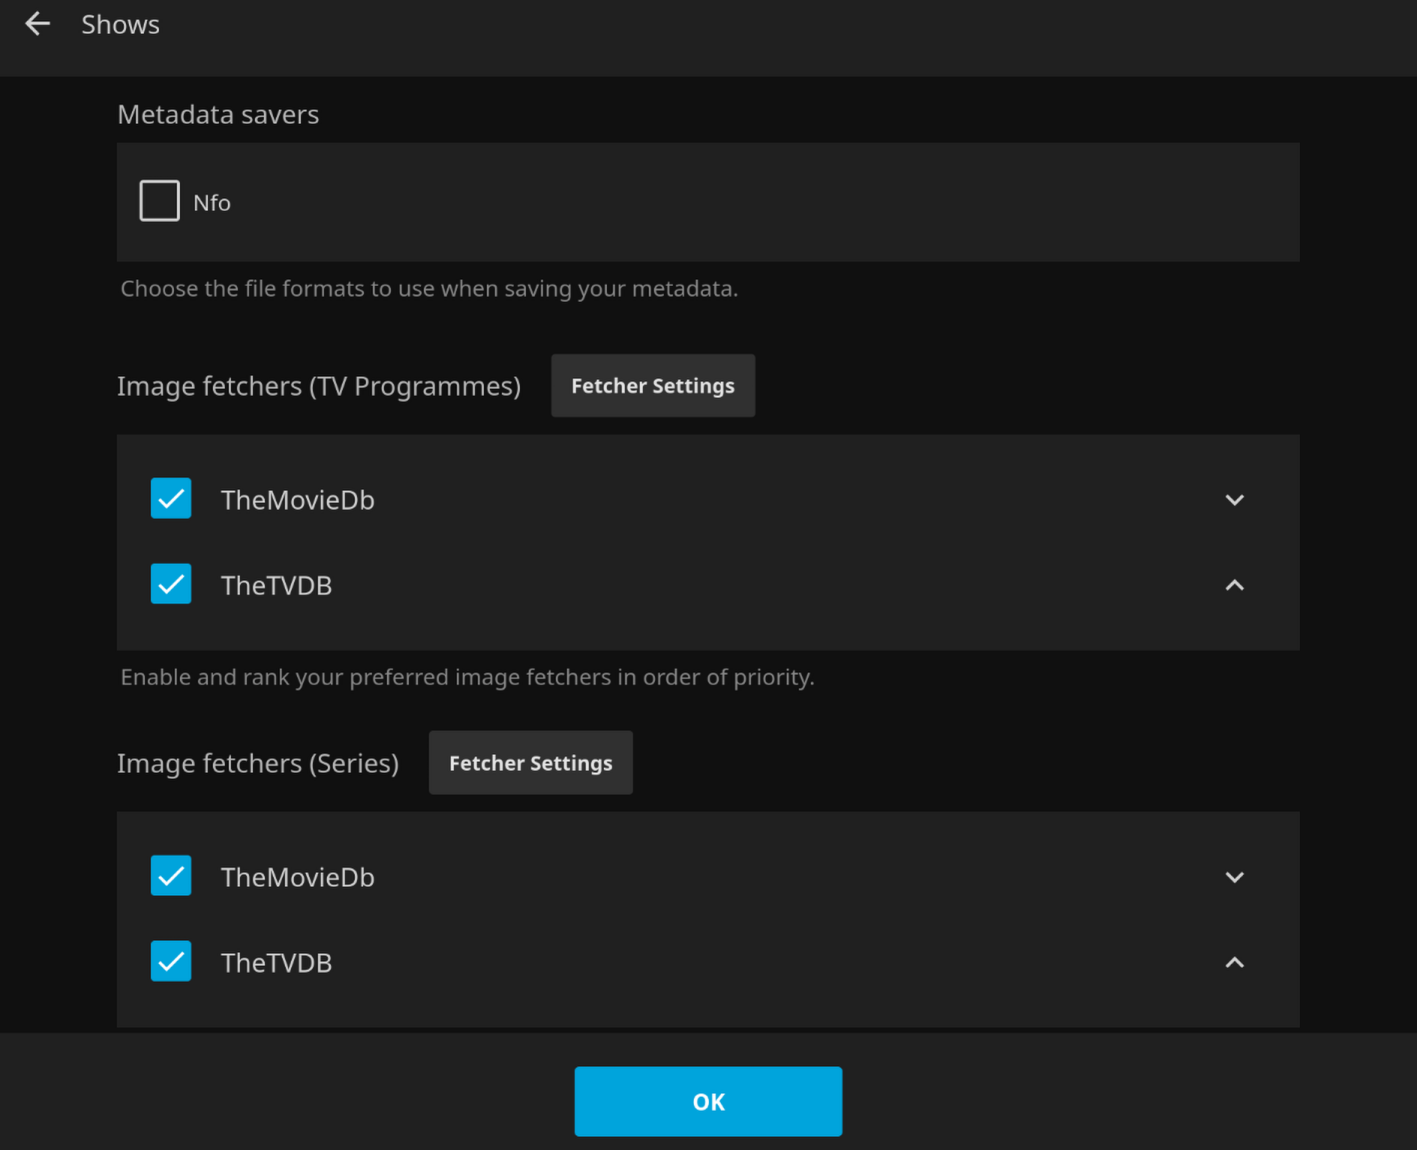Click the Metadata savers heading
The height and width of the screenshot is (1150, 1417).
click(218, 115)
